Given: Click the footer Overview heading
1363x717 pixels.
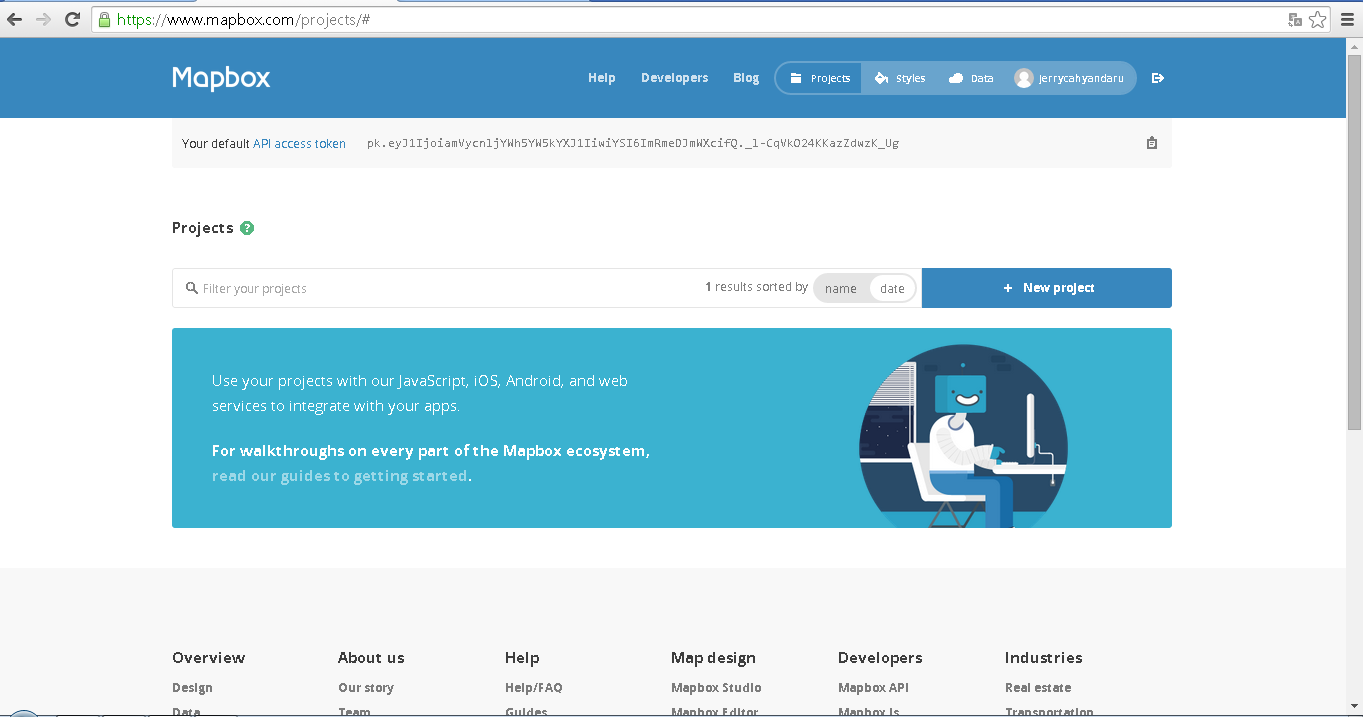Looking at the screenshot, I should point(208,658).
